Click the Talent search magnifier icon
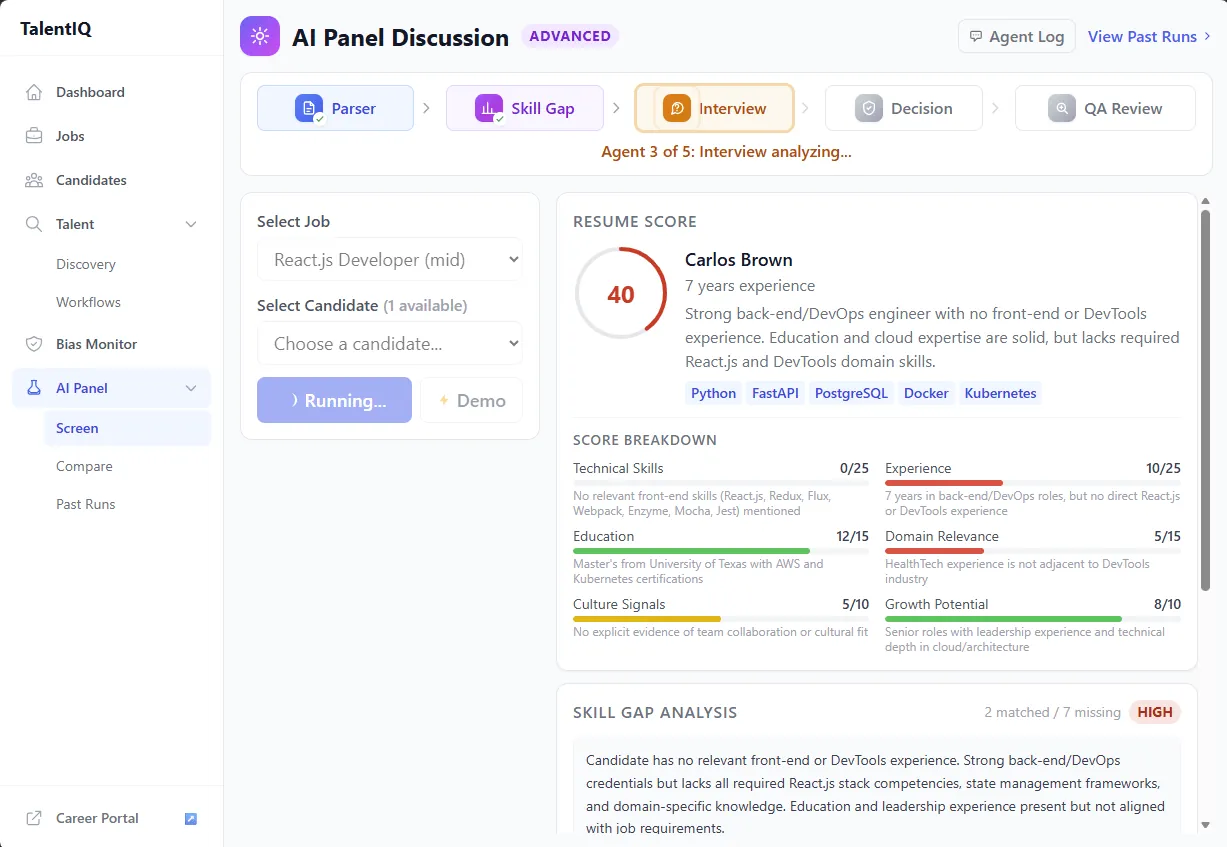This screenshot has height=847, width=1227. coord(34,224)
